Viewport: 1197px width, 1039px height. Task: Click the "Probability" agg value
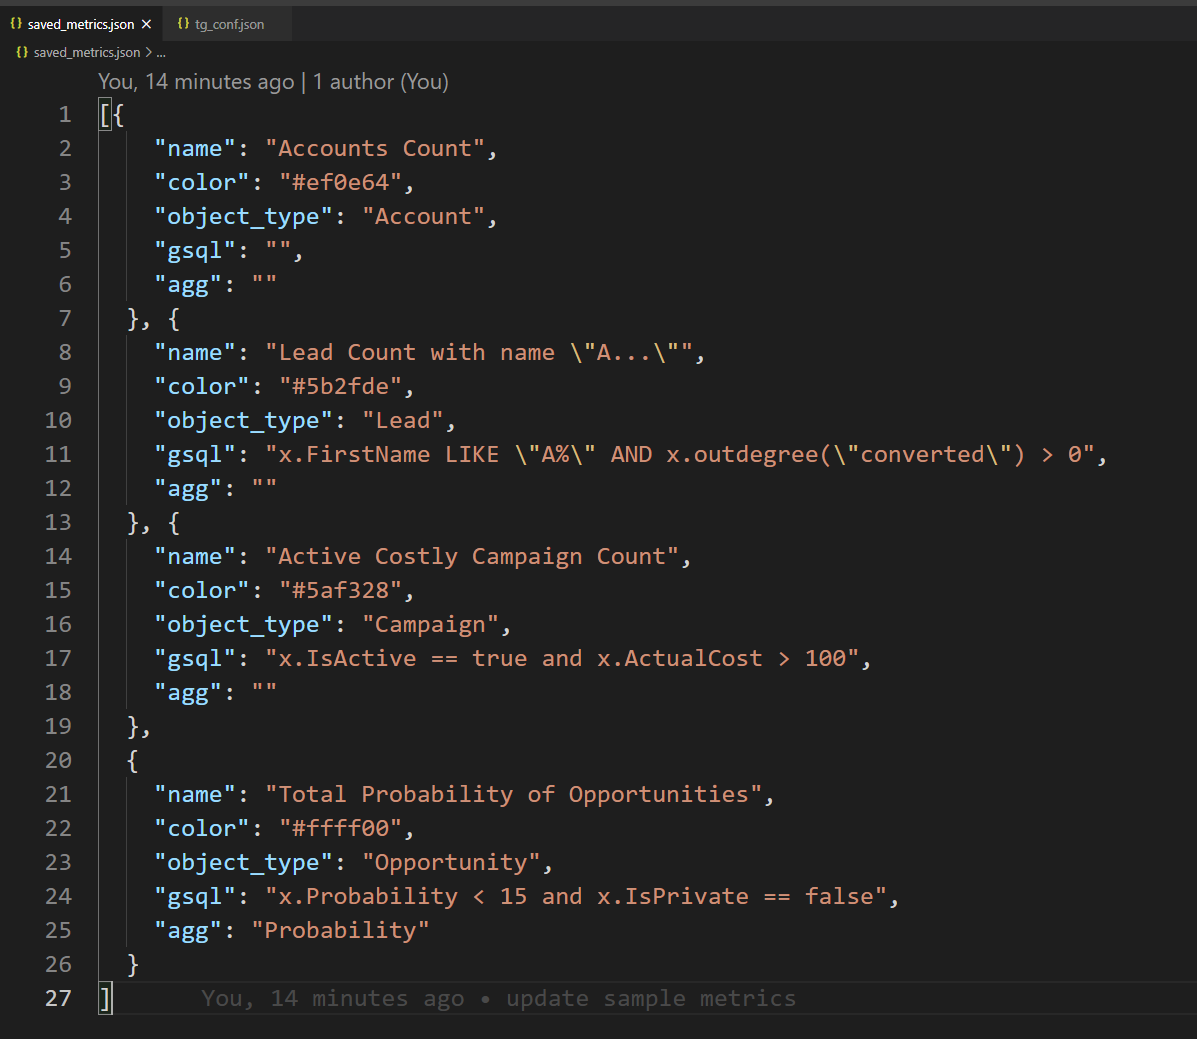(340, 930)
